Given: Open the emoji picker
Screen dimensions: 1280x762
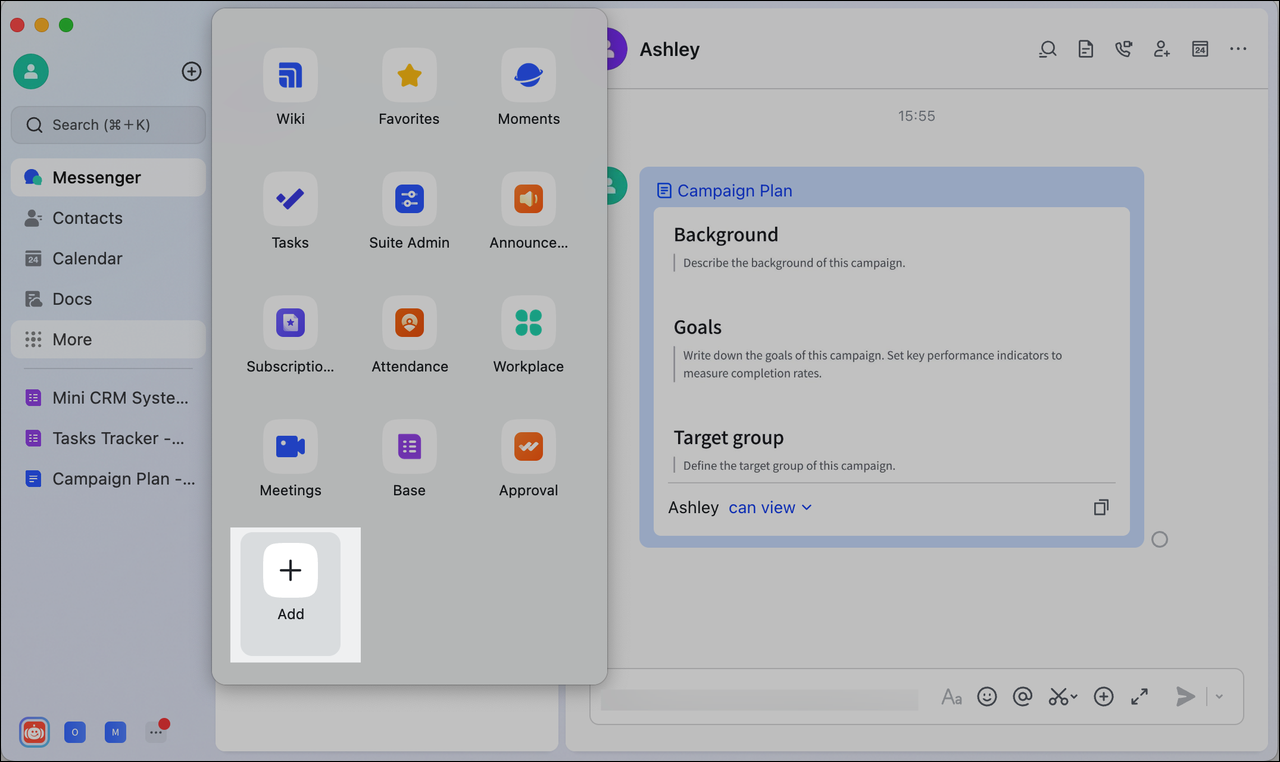Looking at the screenshot, I should [x=987, y=697].
